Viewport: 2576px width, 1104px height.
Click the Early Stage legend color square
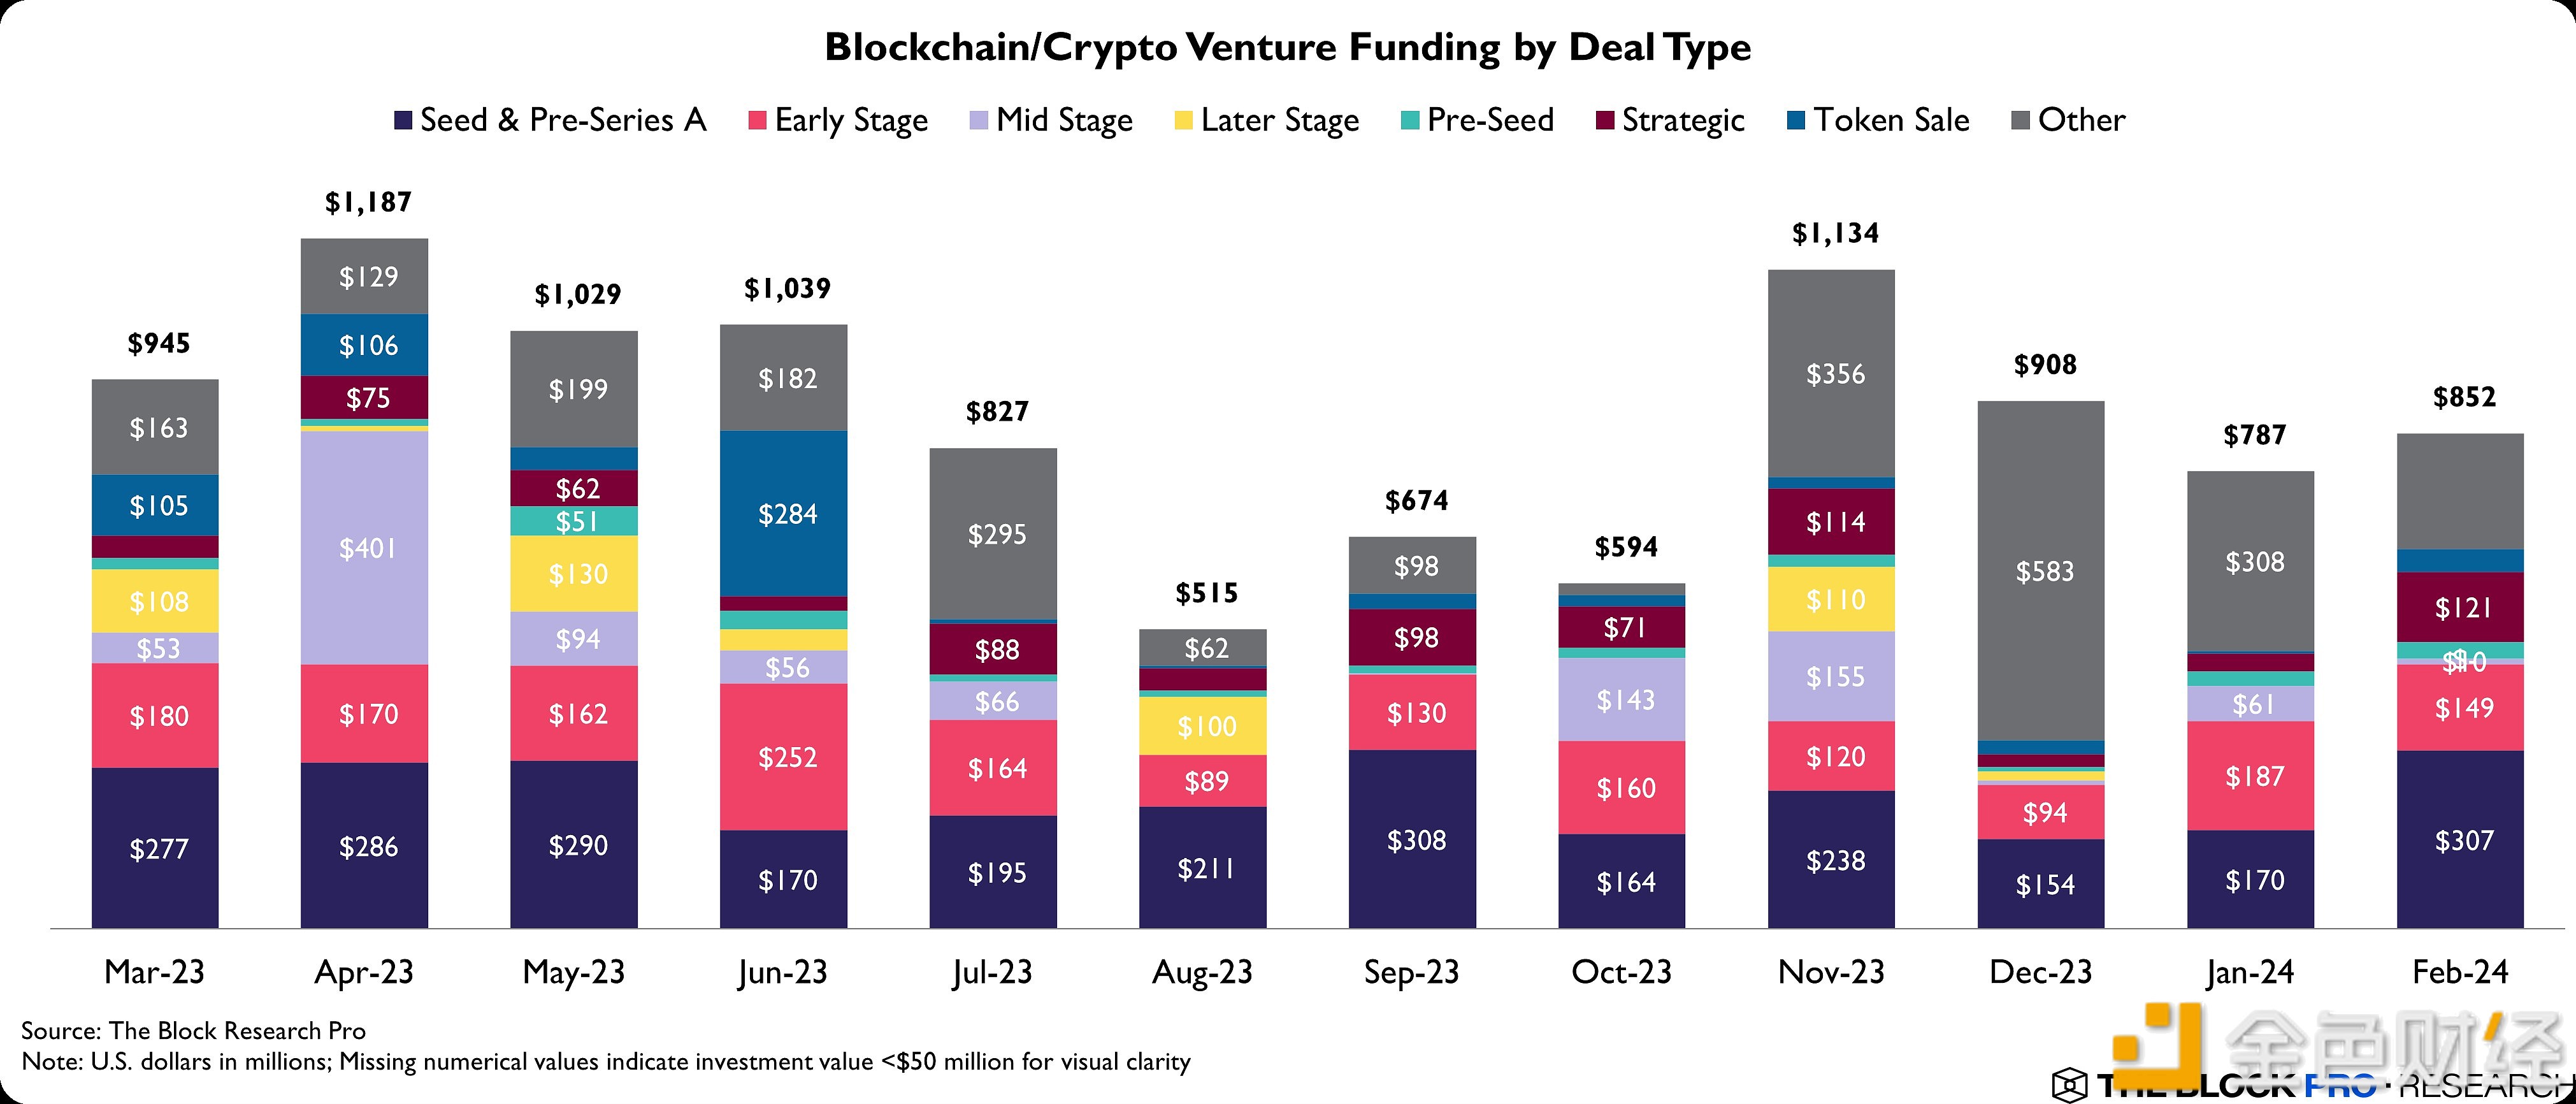click(x=757, y=121)
